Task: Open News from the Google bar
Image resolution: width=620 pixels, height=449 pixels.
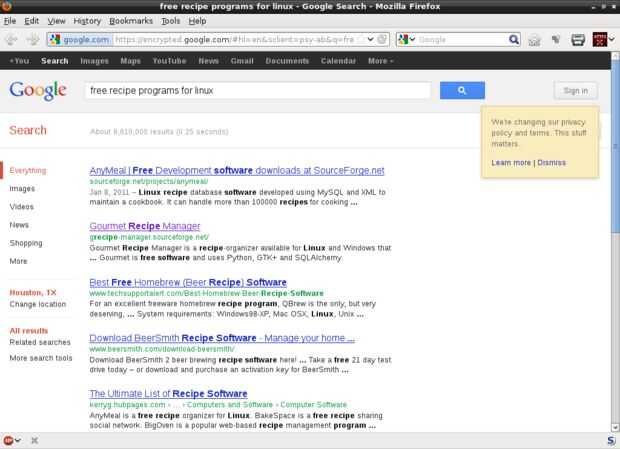Action: [208, 61]
